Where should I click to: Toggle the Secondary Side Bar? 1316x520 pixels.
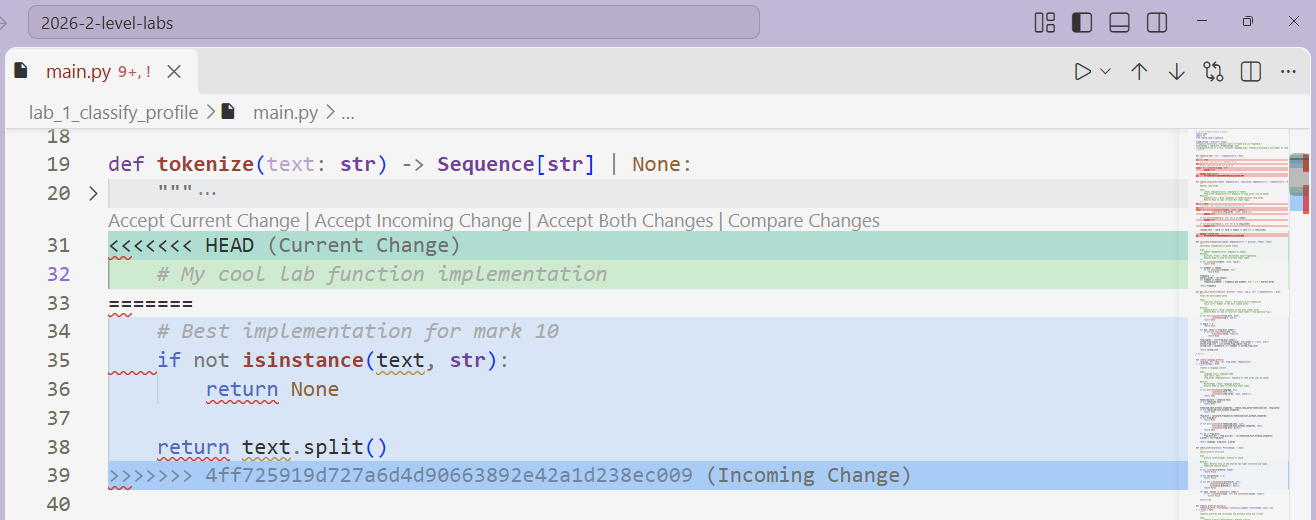[x=1157, y=22]
